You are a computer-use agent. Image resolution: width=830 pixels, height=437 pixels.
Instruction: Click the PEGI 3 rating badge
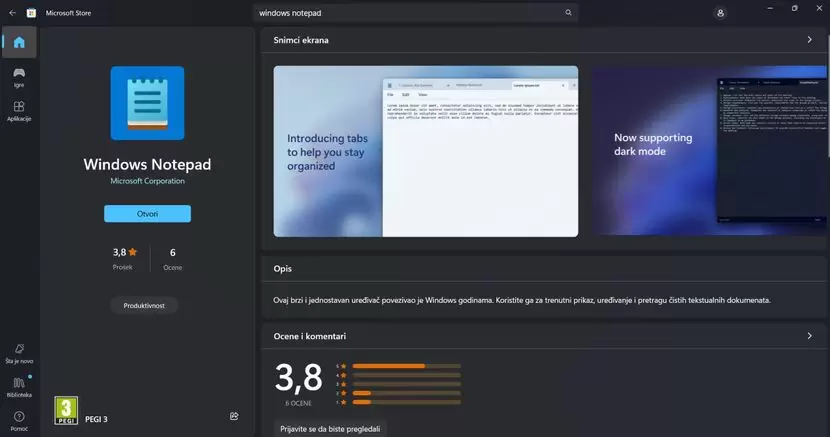coord(66,411)
